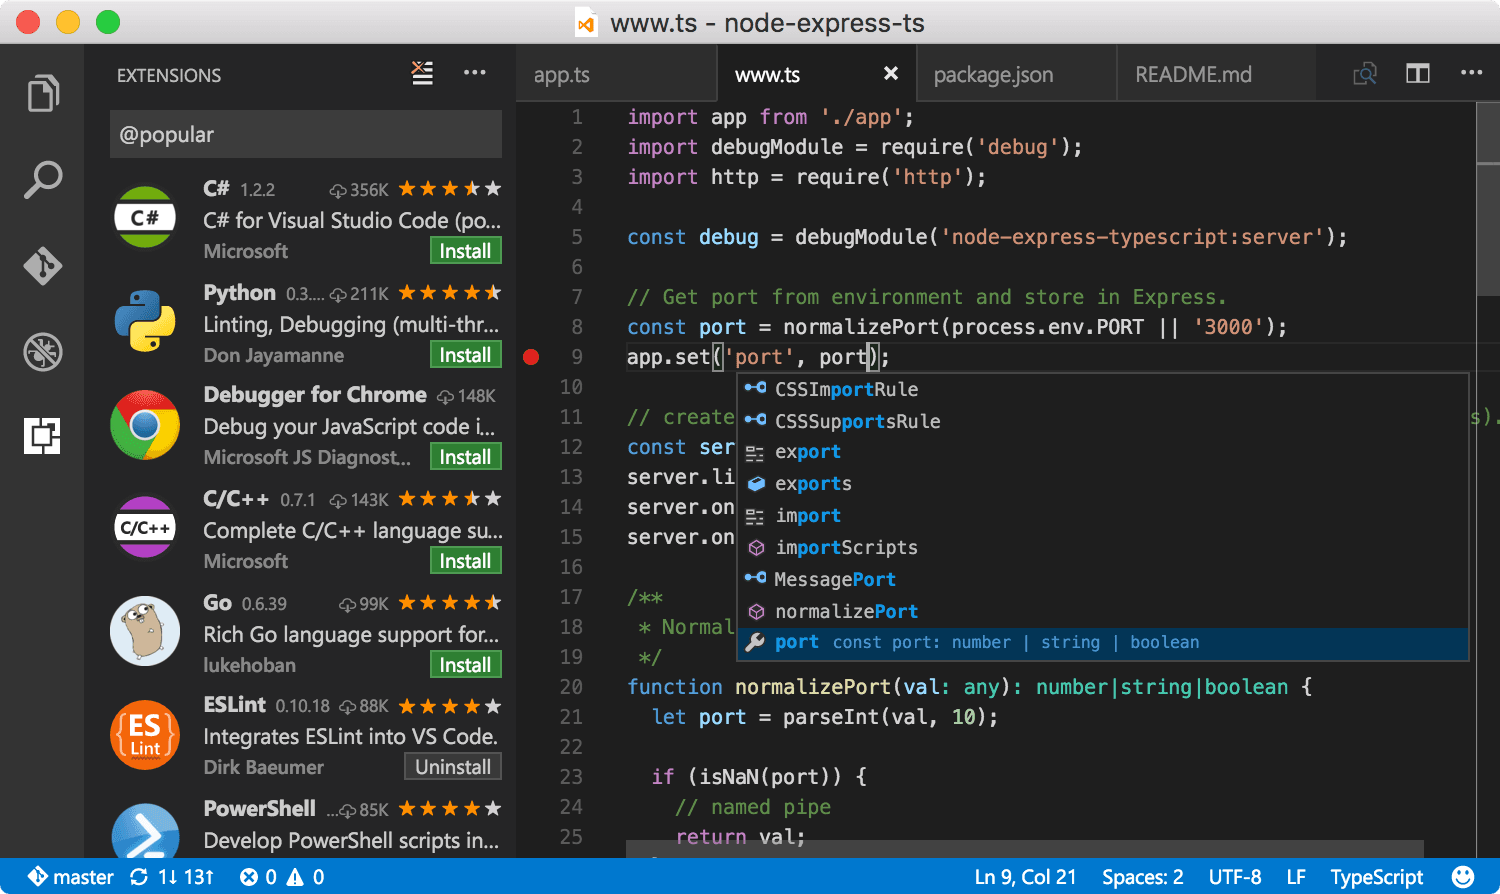The image size is (1500, 894).
Task: Open the Debug view in the activity bar
Action: (x=42, y=352)
